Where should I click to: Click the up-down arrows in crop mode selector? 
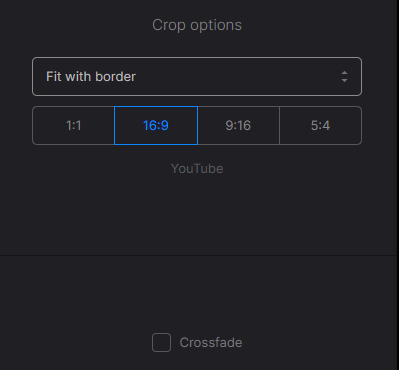click(344, 77)
